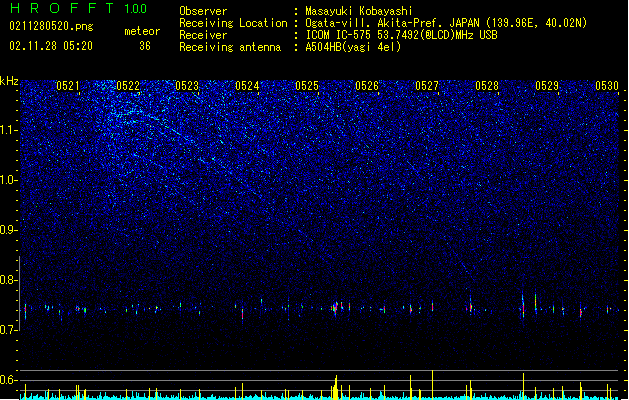The height and width of the screenshot is (400, 629).
Task: Click the 0528 time marker
Action: 487,86
